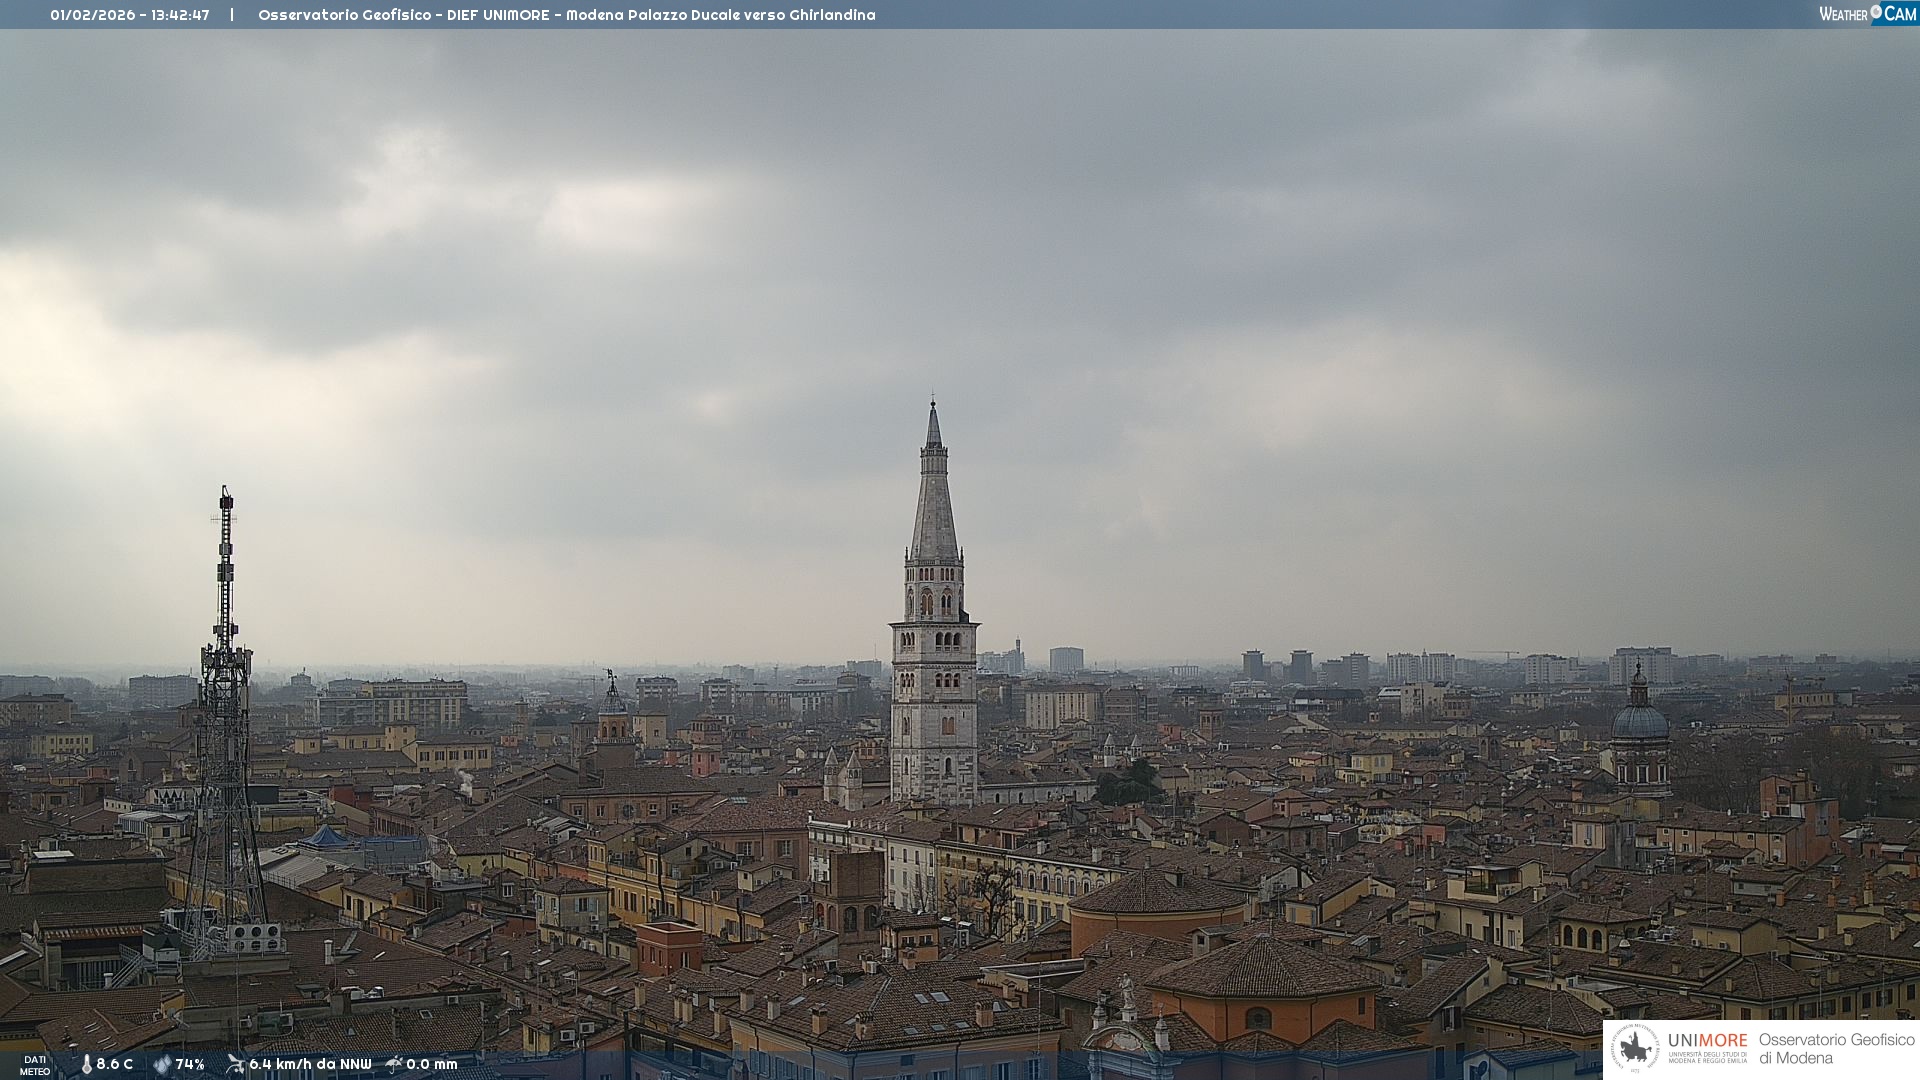This screenshot has width=1920, height=1080.
Task: Click the 8.6 C temperature reading
Action: (x=114, y=1065)
